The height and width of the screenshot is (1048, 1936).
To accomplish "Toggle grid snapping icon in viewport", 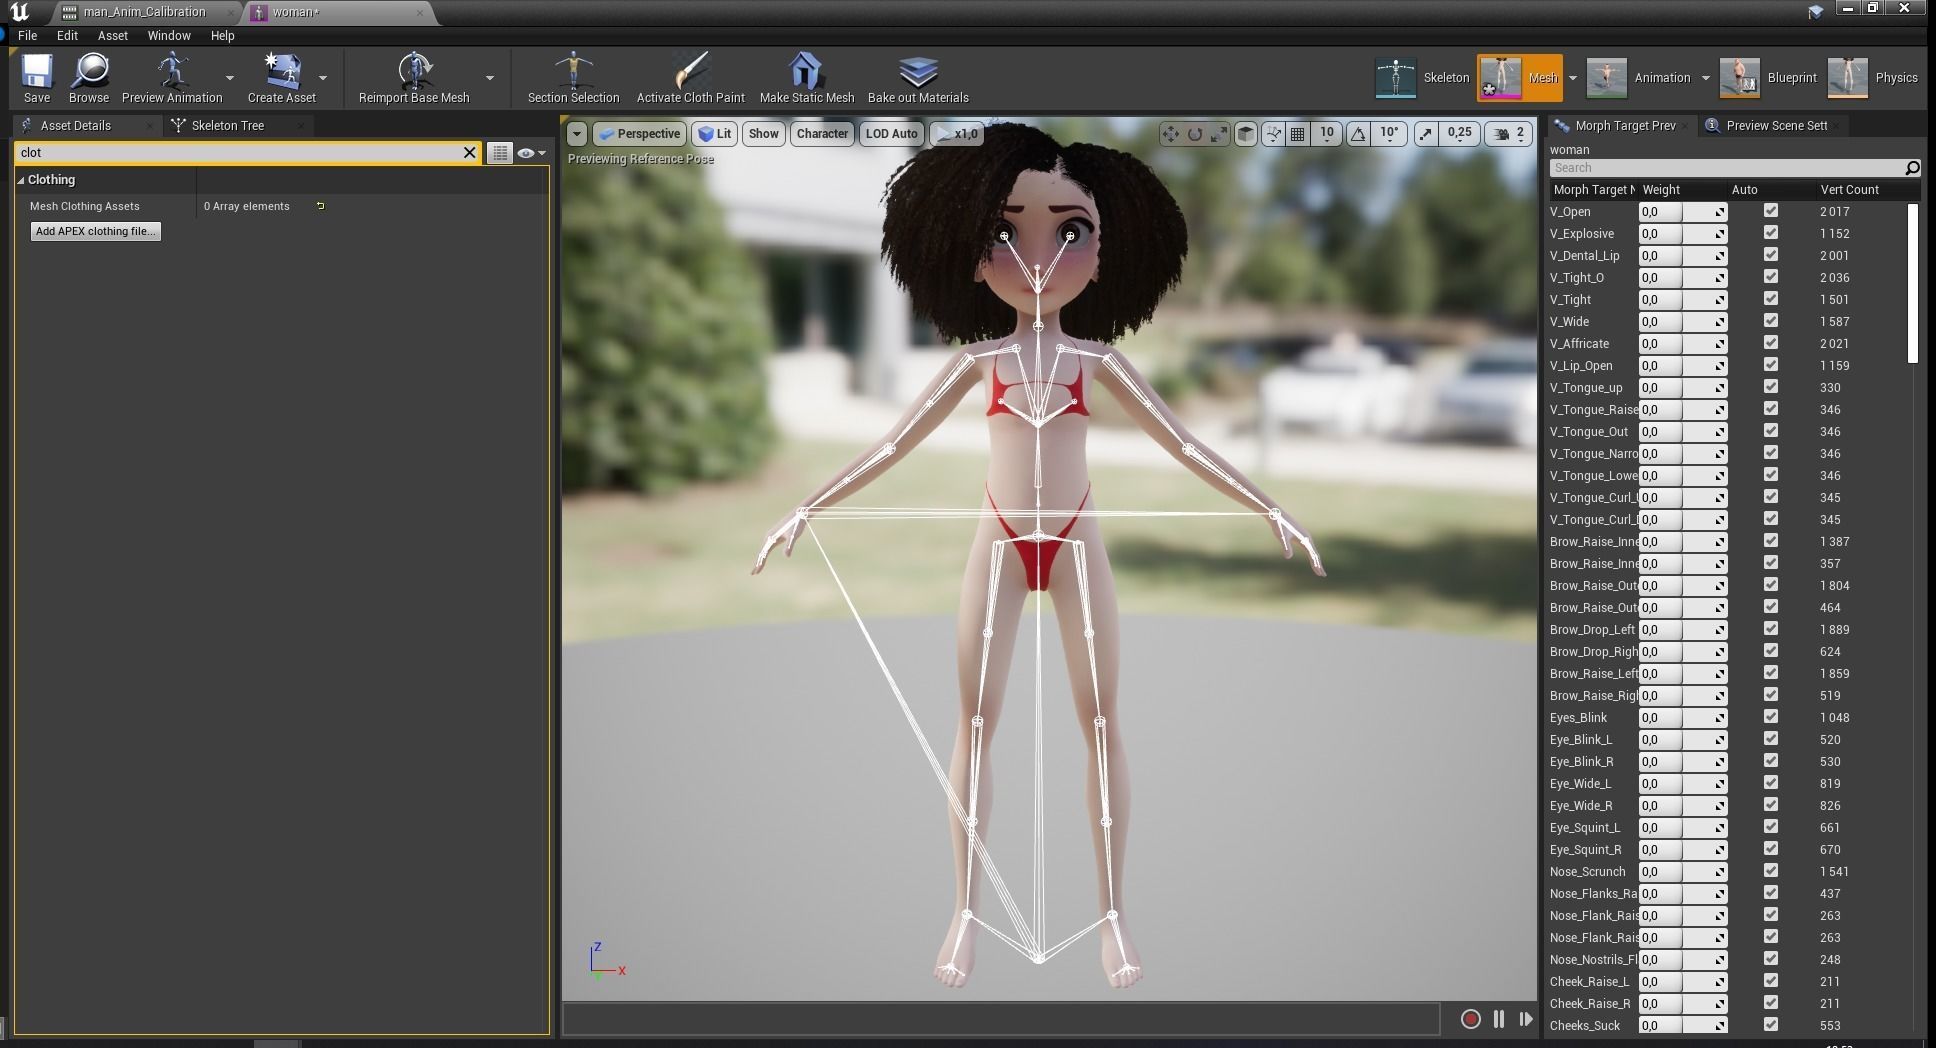I will 1297,134.
